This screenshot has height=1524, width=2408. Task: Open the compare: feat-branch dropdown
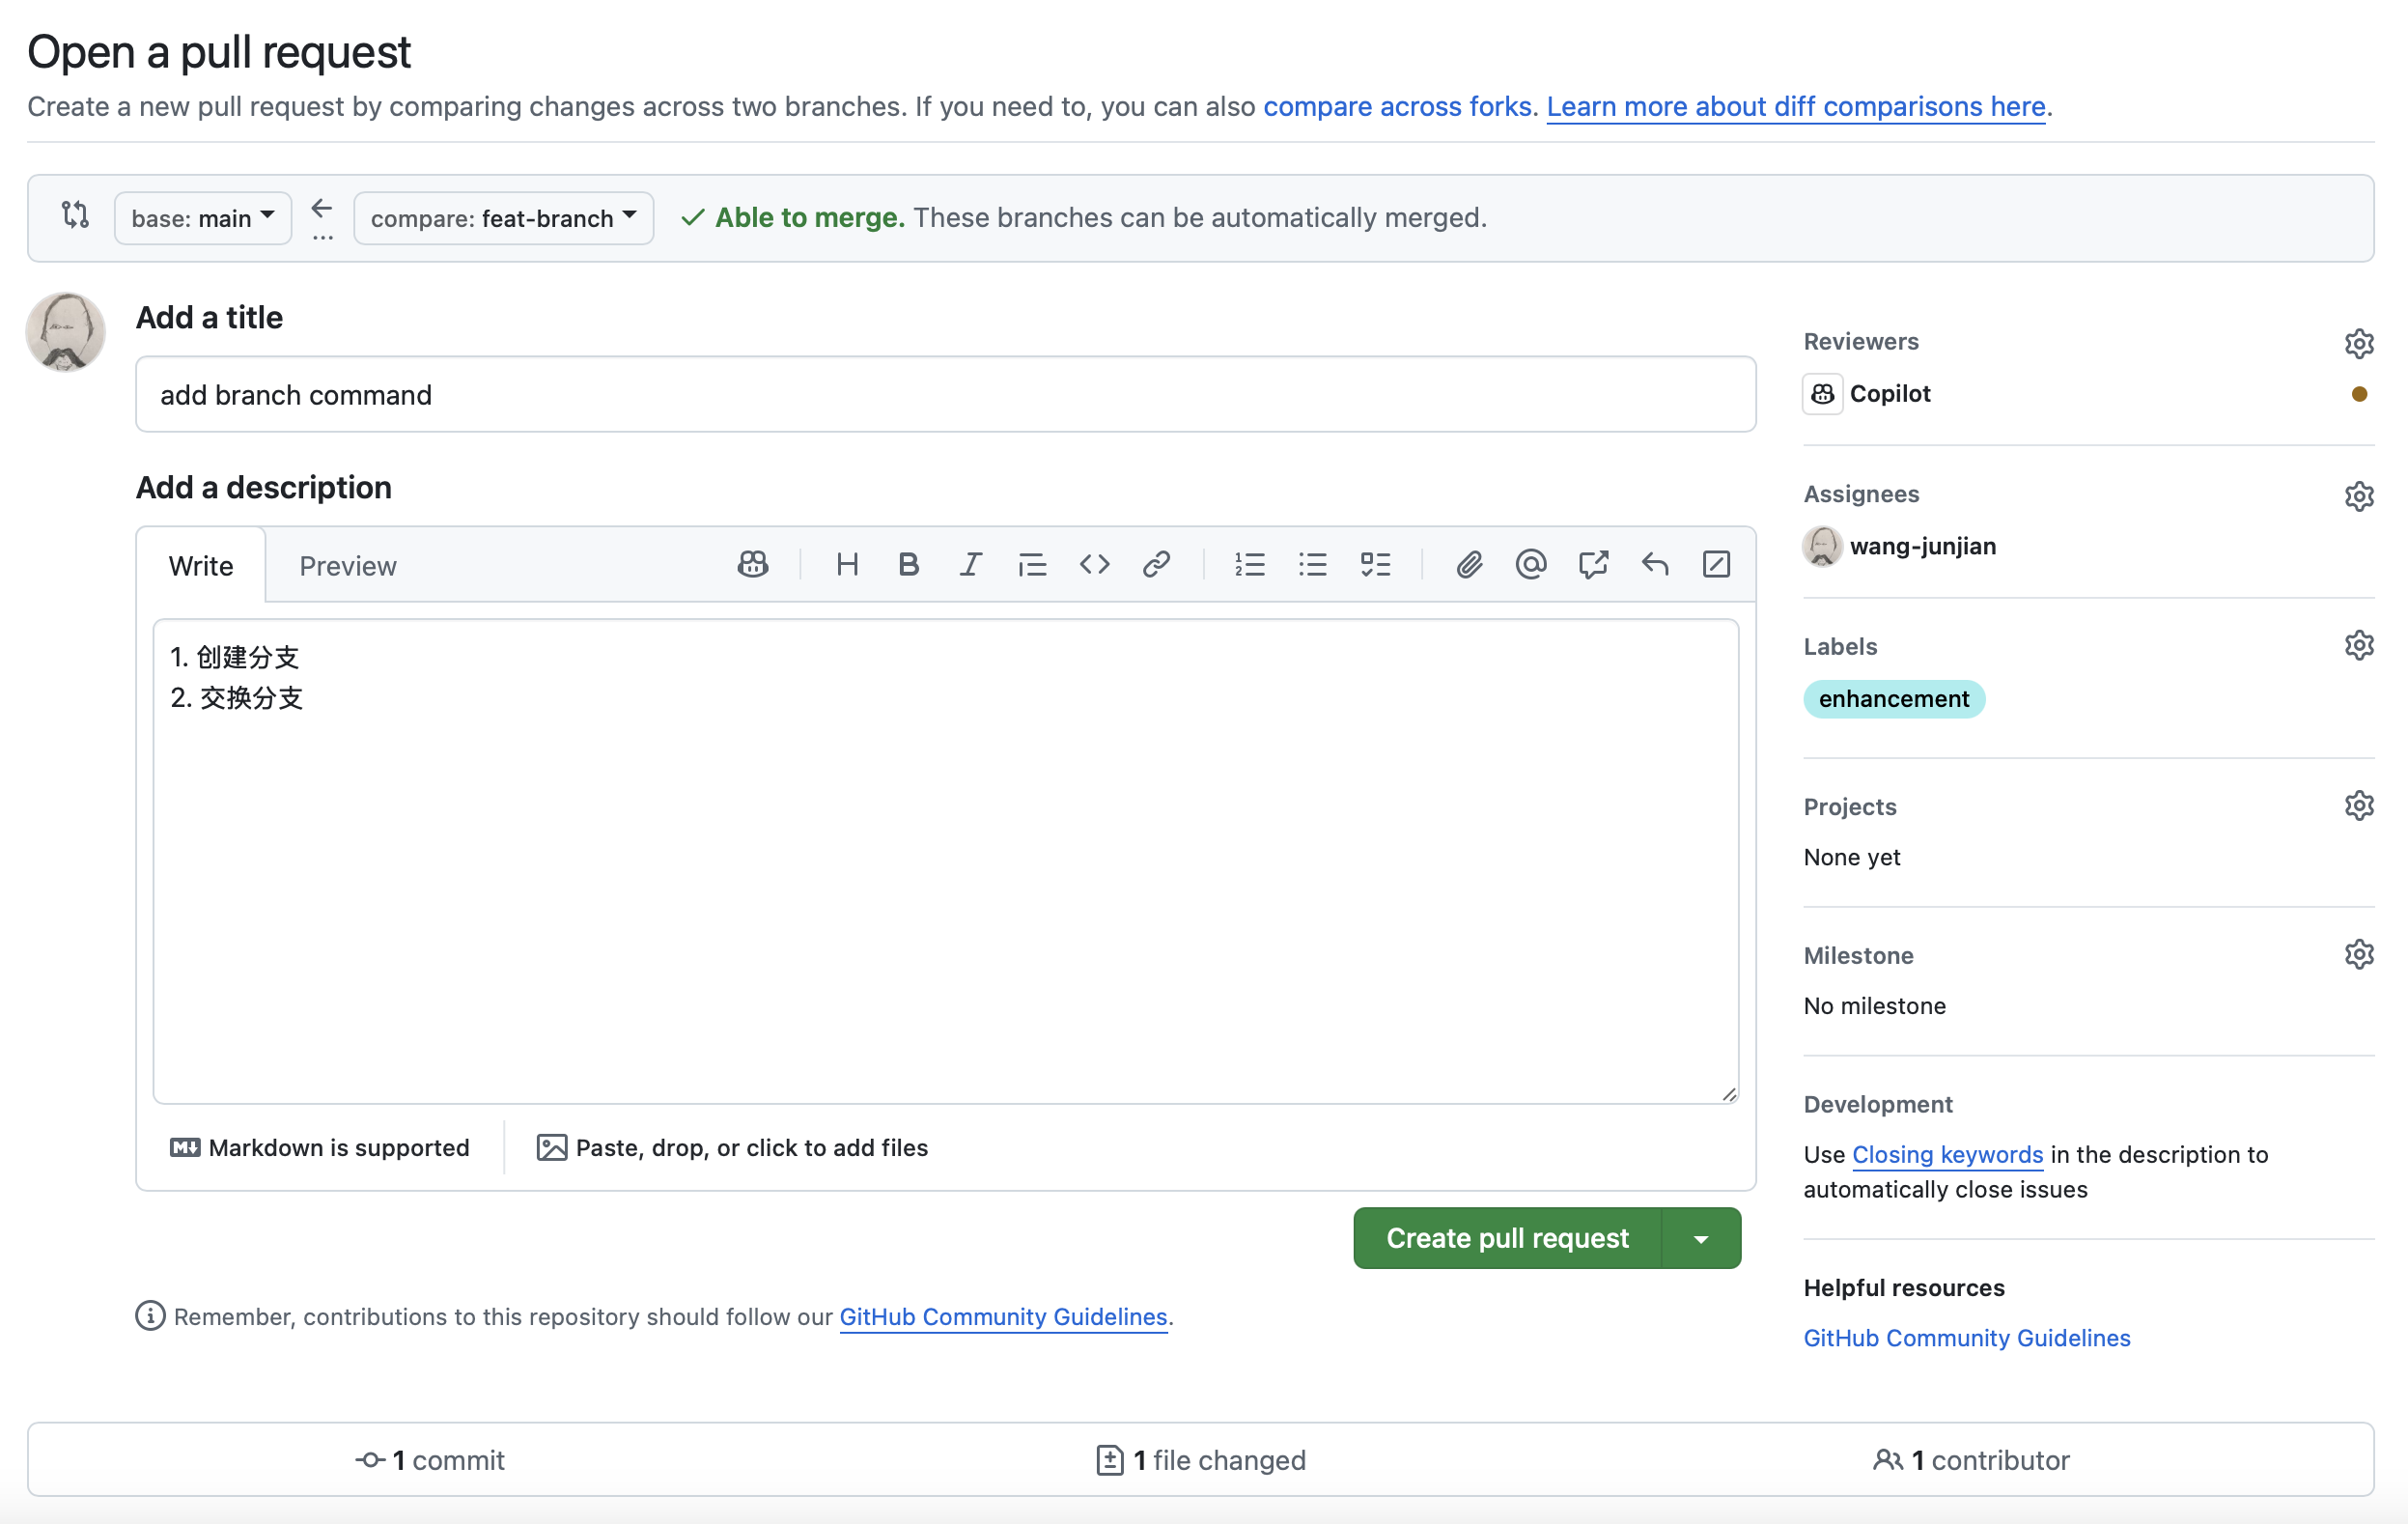point(503,218)
